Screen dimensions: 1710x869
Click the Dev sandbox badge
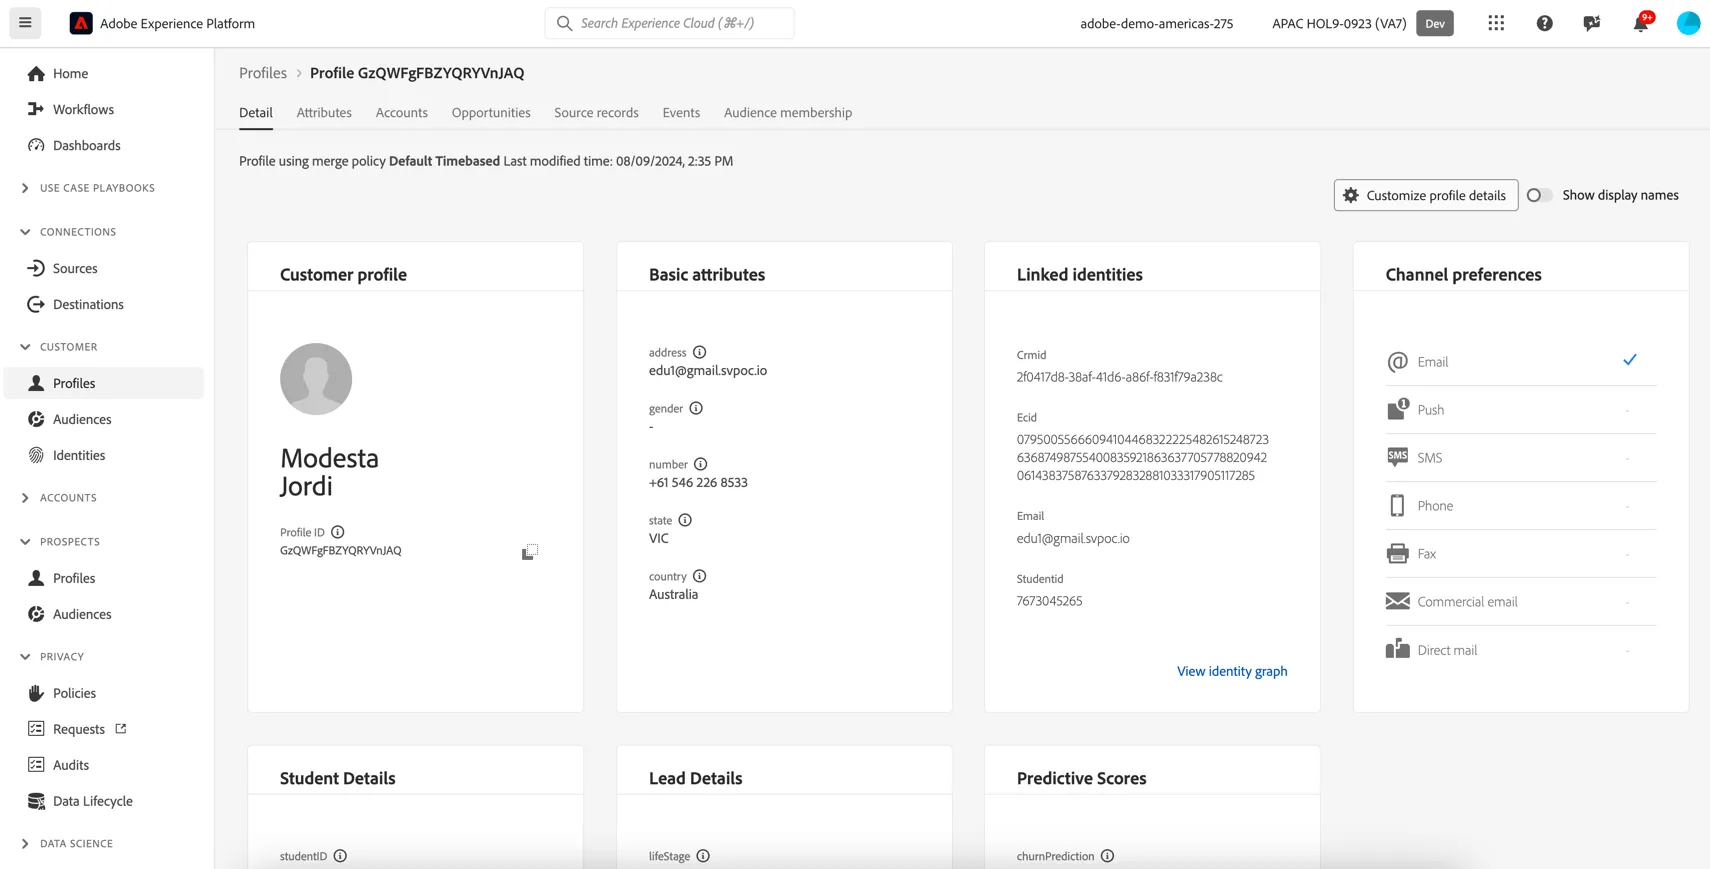point(1435,23)
